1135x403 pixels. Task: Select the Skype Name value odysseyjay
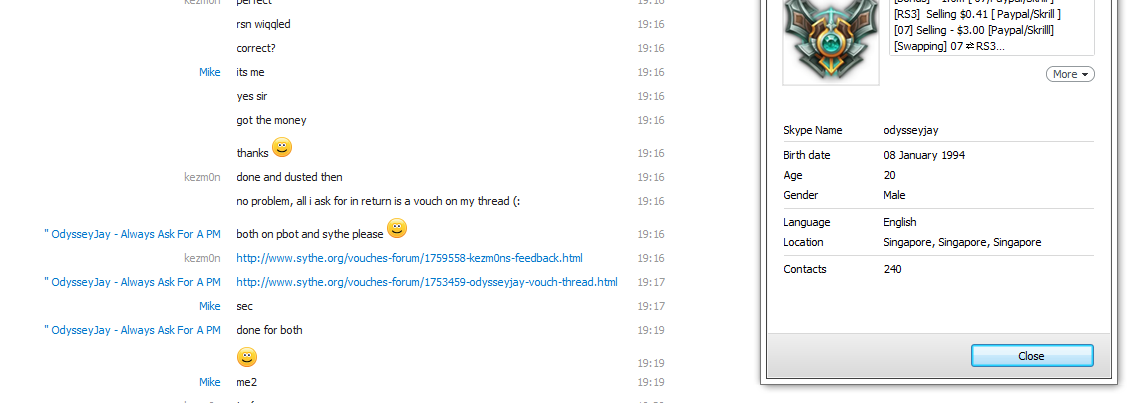click(x=911, y=131)
